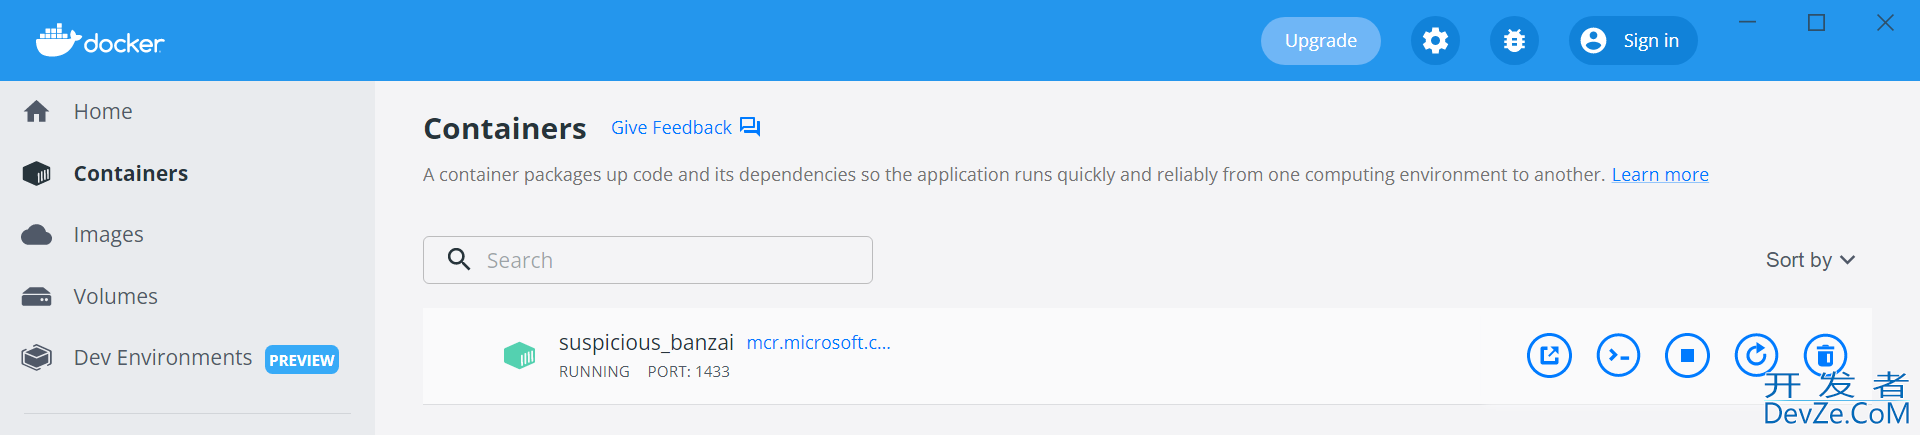Open container in browser icon

(1549, 355)
